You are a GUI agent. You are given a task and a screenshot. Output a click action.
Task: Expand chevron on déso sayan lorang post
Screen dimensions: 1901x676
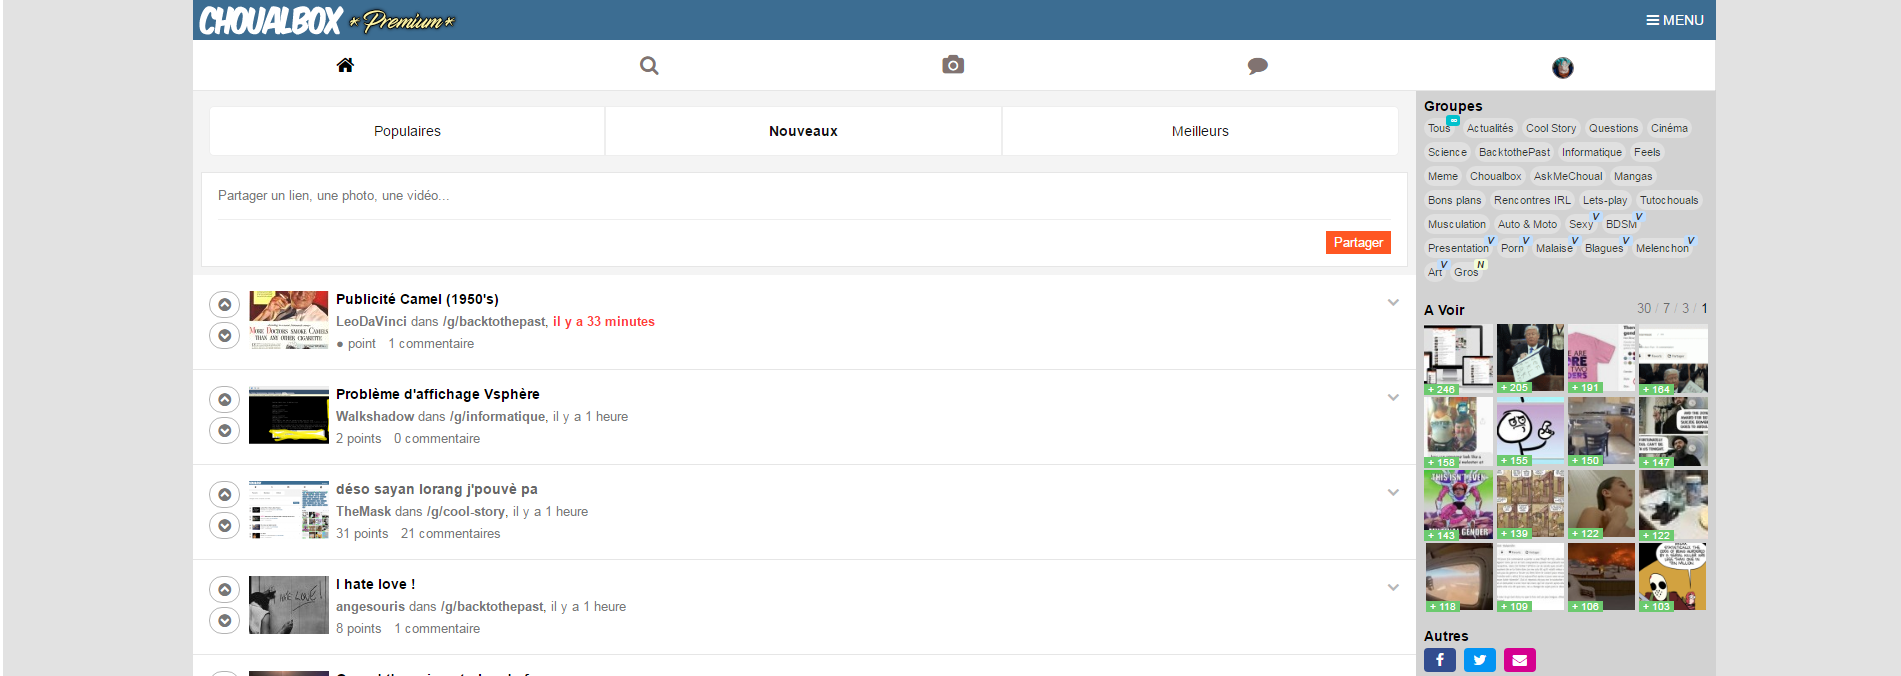pos(1393,492)
